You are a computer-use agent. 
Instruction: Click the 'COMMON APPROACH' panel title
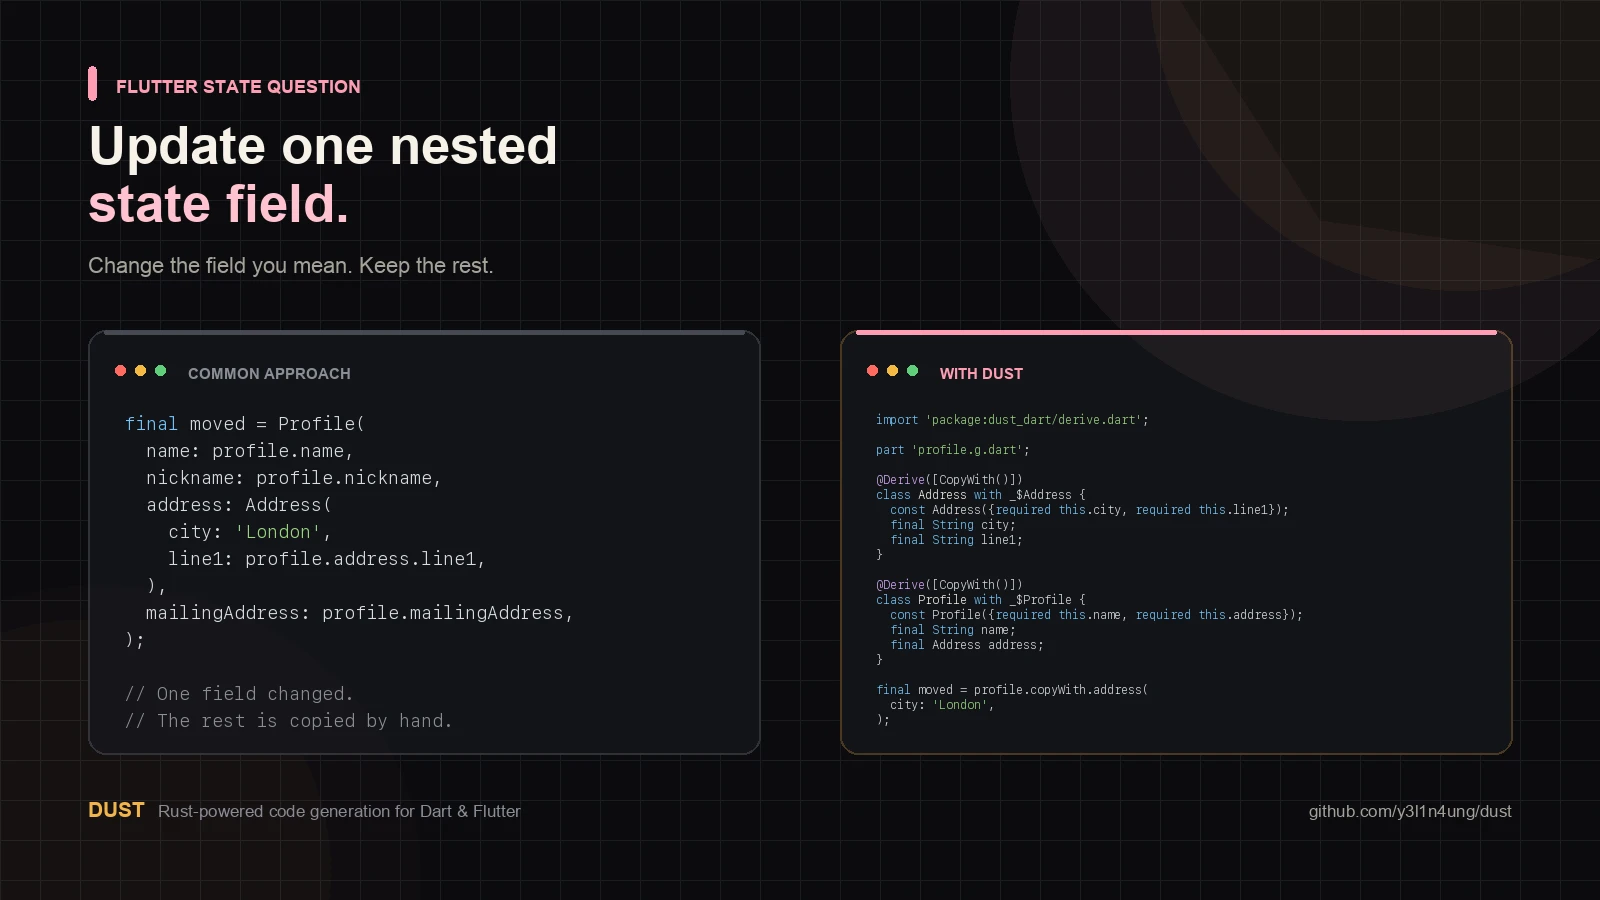[269, 373]
